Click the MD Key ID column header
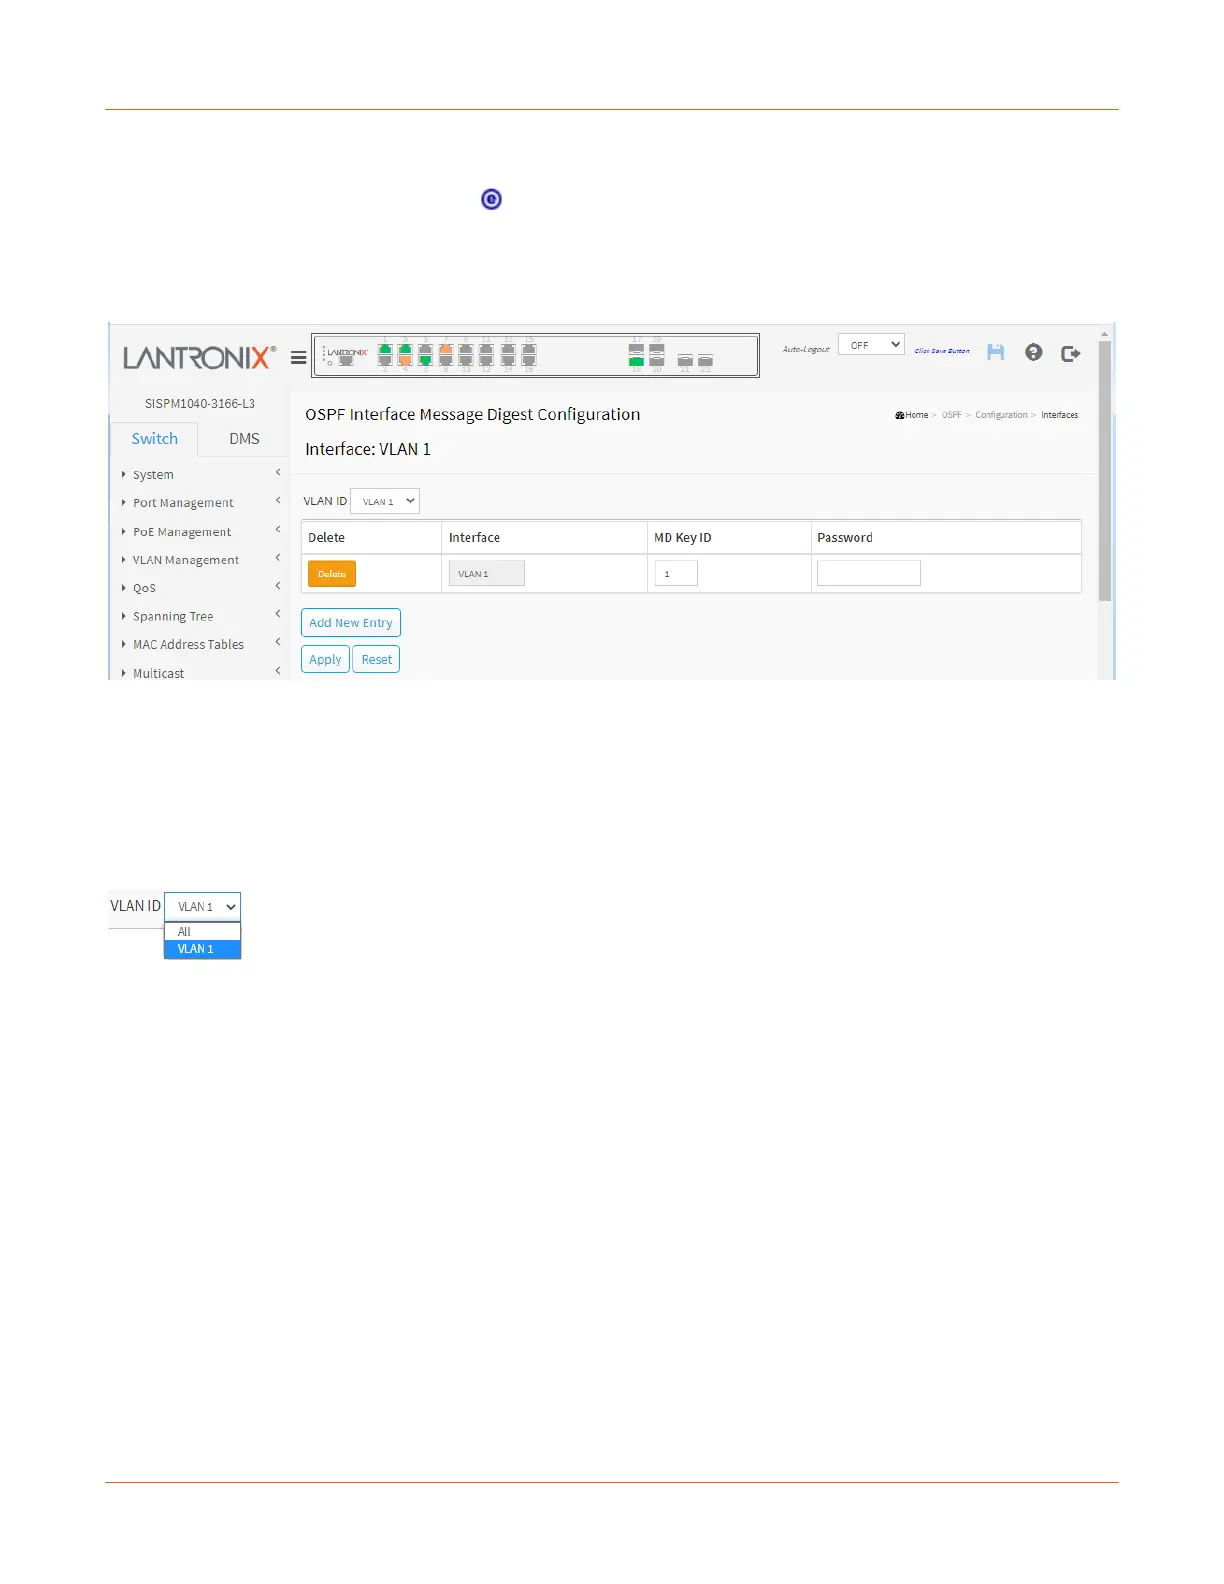1224x1584 pixels. (x=683, y=538)
